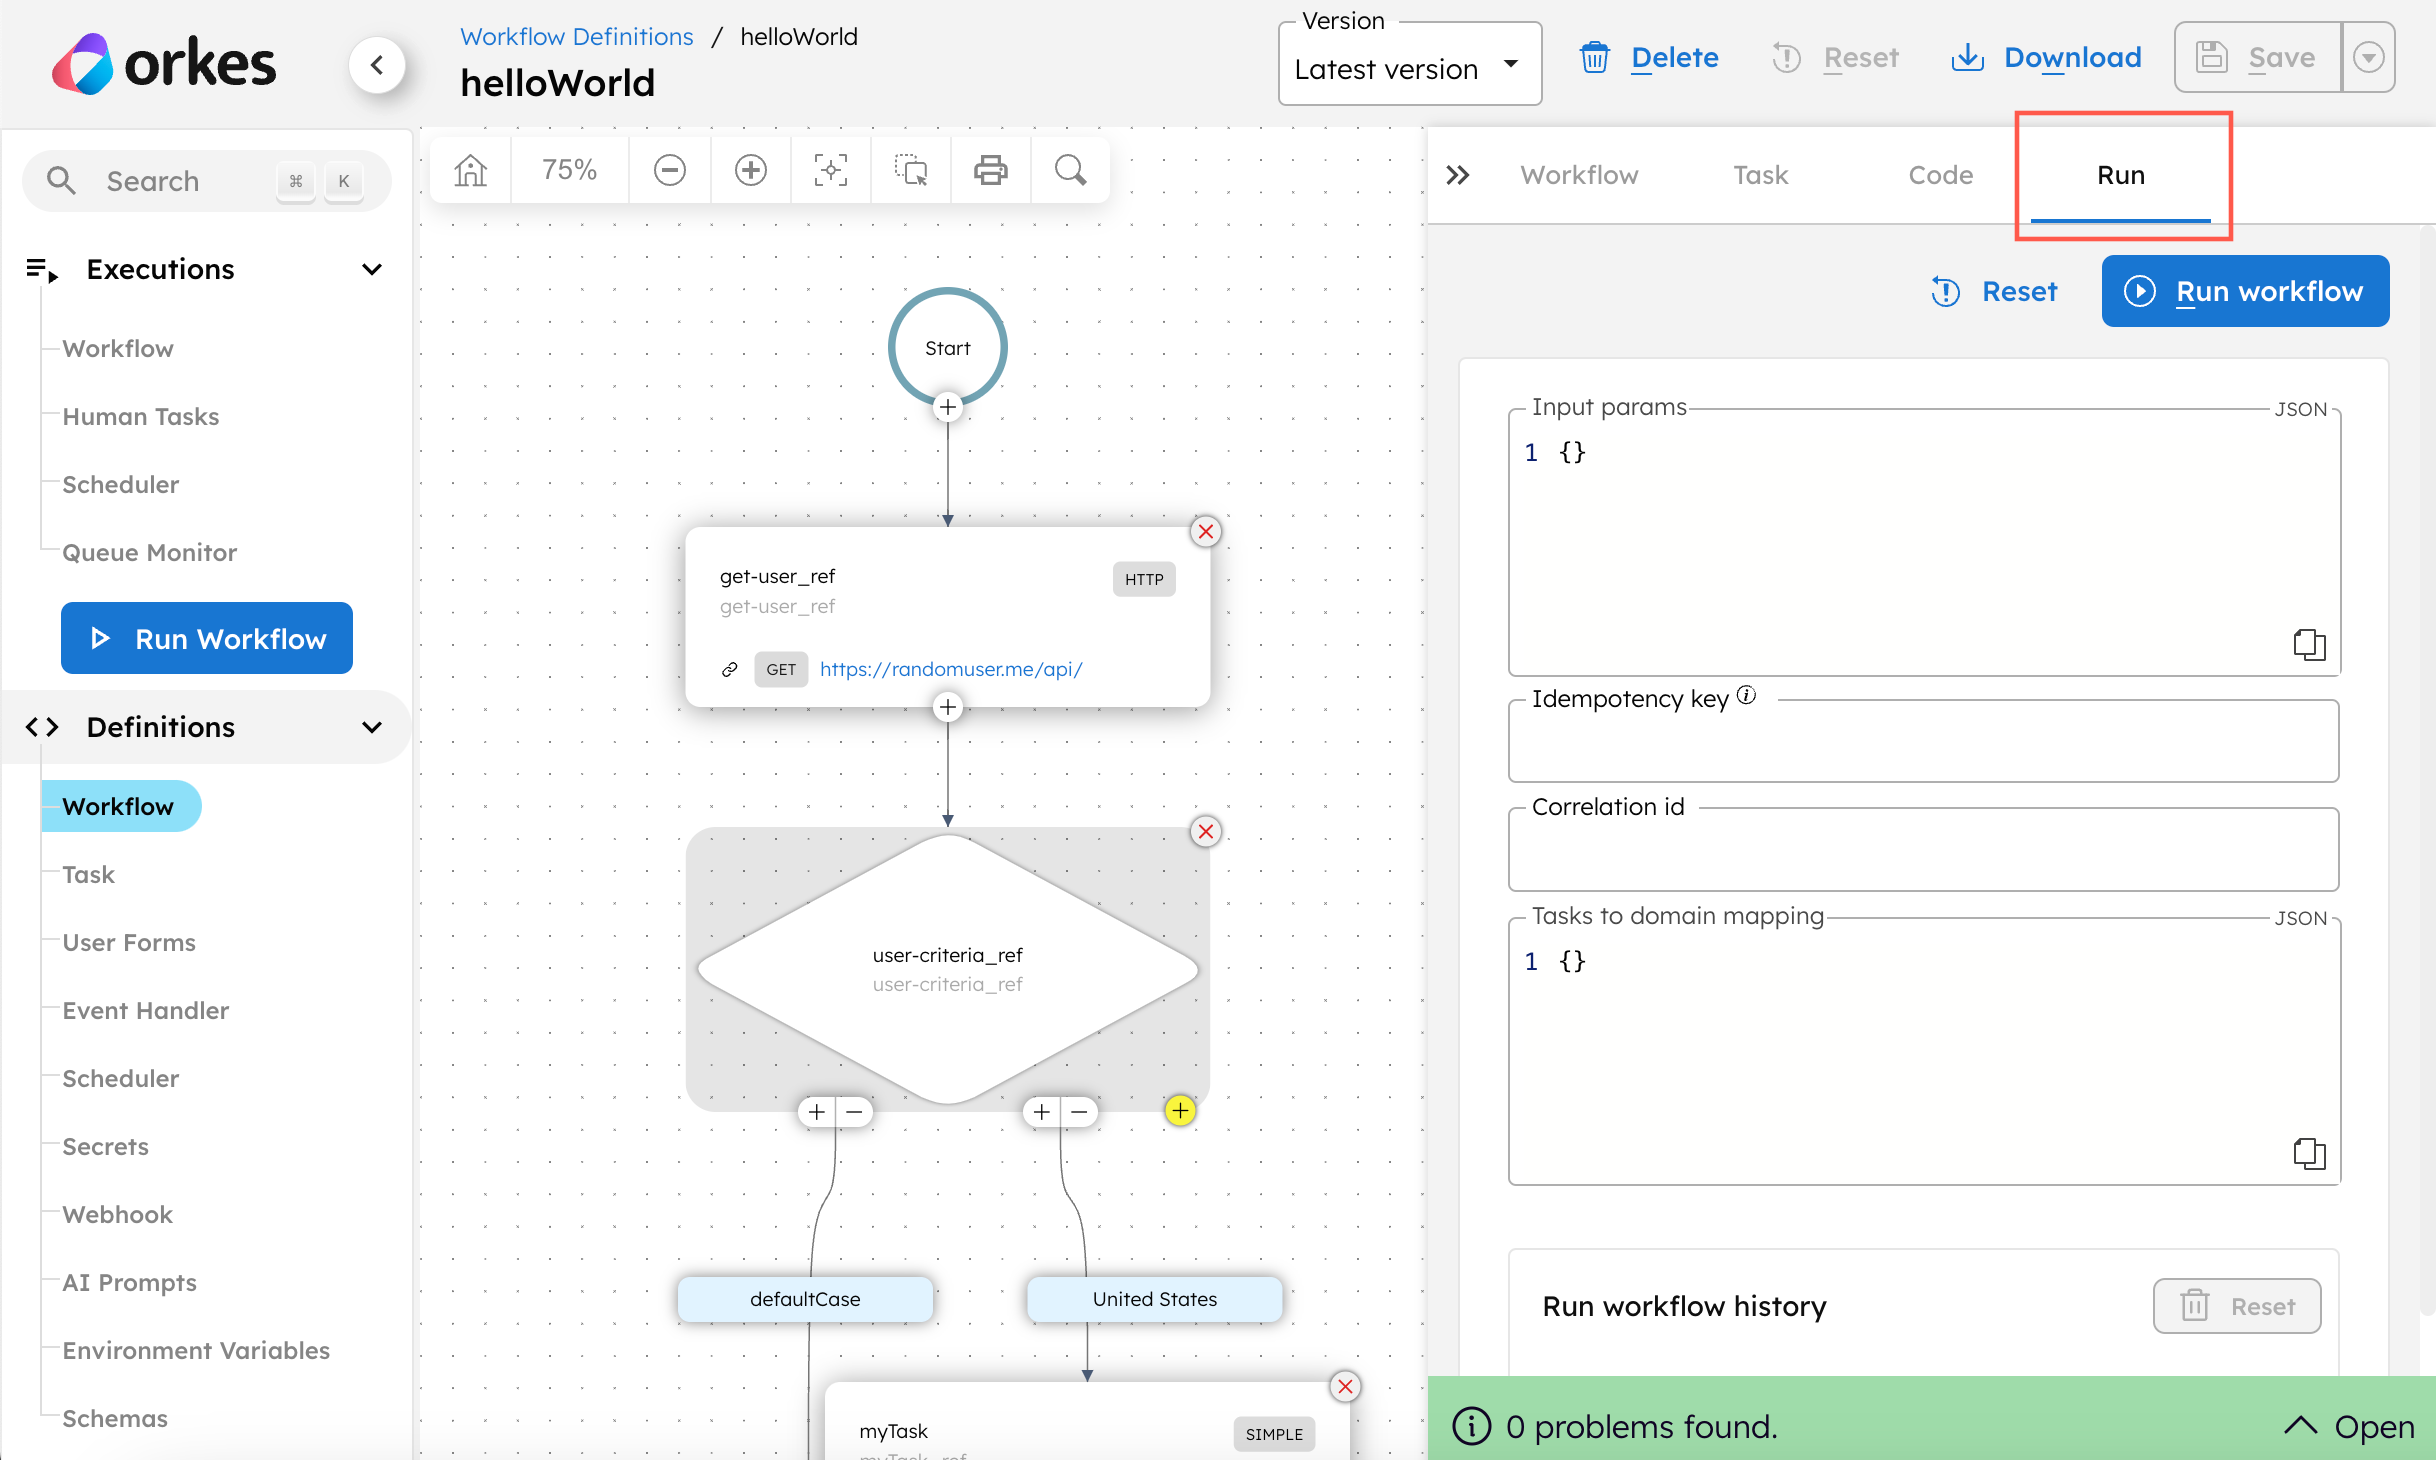Collapse right panel with double chevron
This screenshot has width=2436, height=1460.
click(1458, 175)
